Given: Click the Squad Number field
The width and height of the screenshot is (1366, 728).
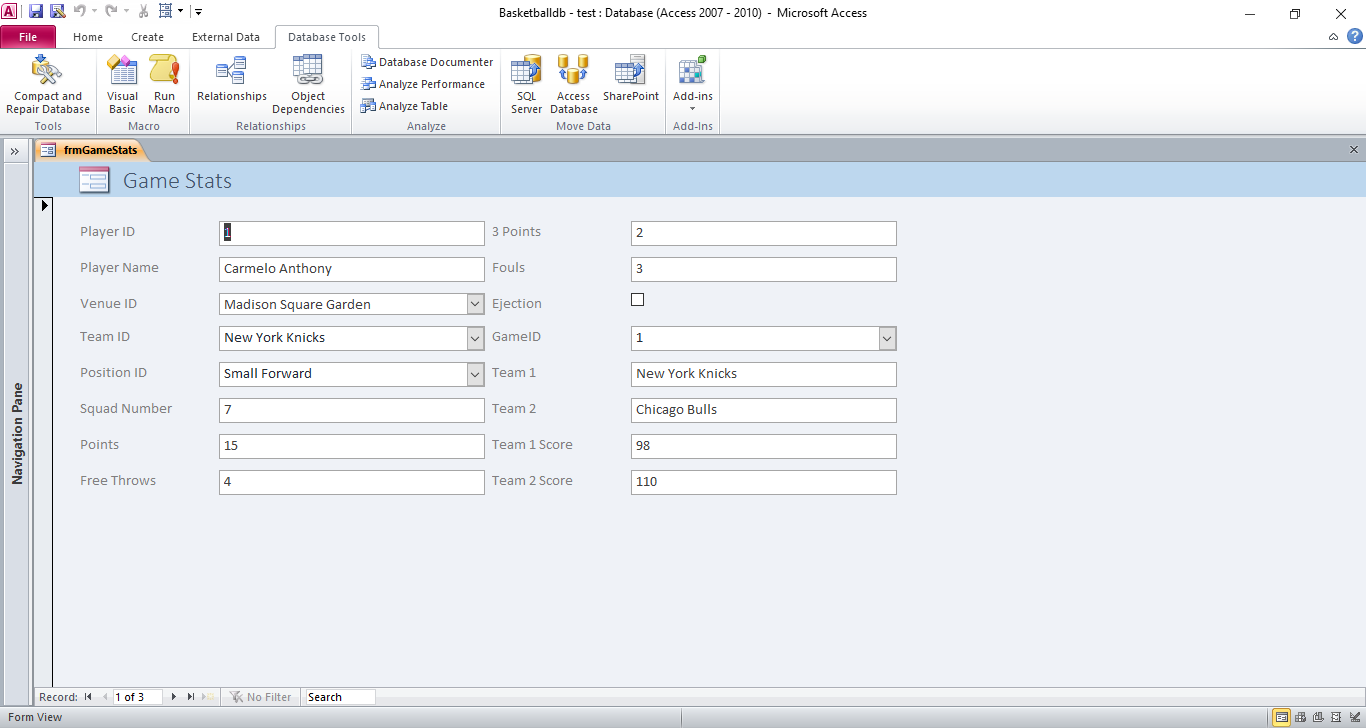Looking at the screenshot, I should 352,410.
